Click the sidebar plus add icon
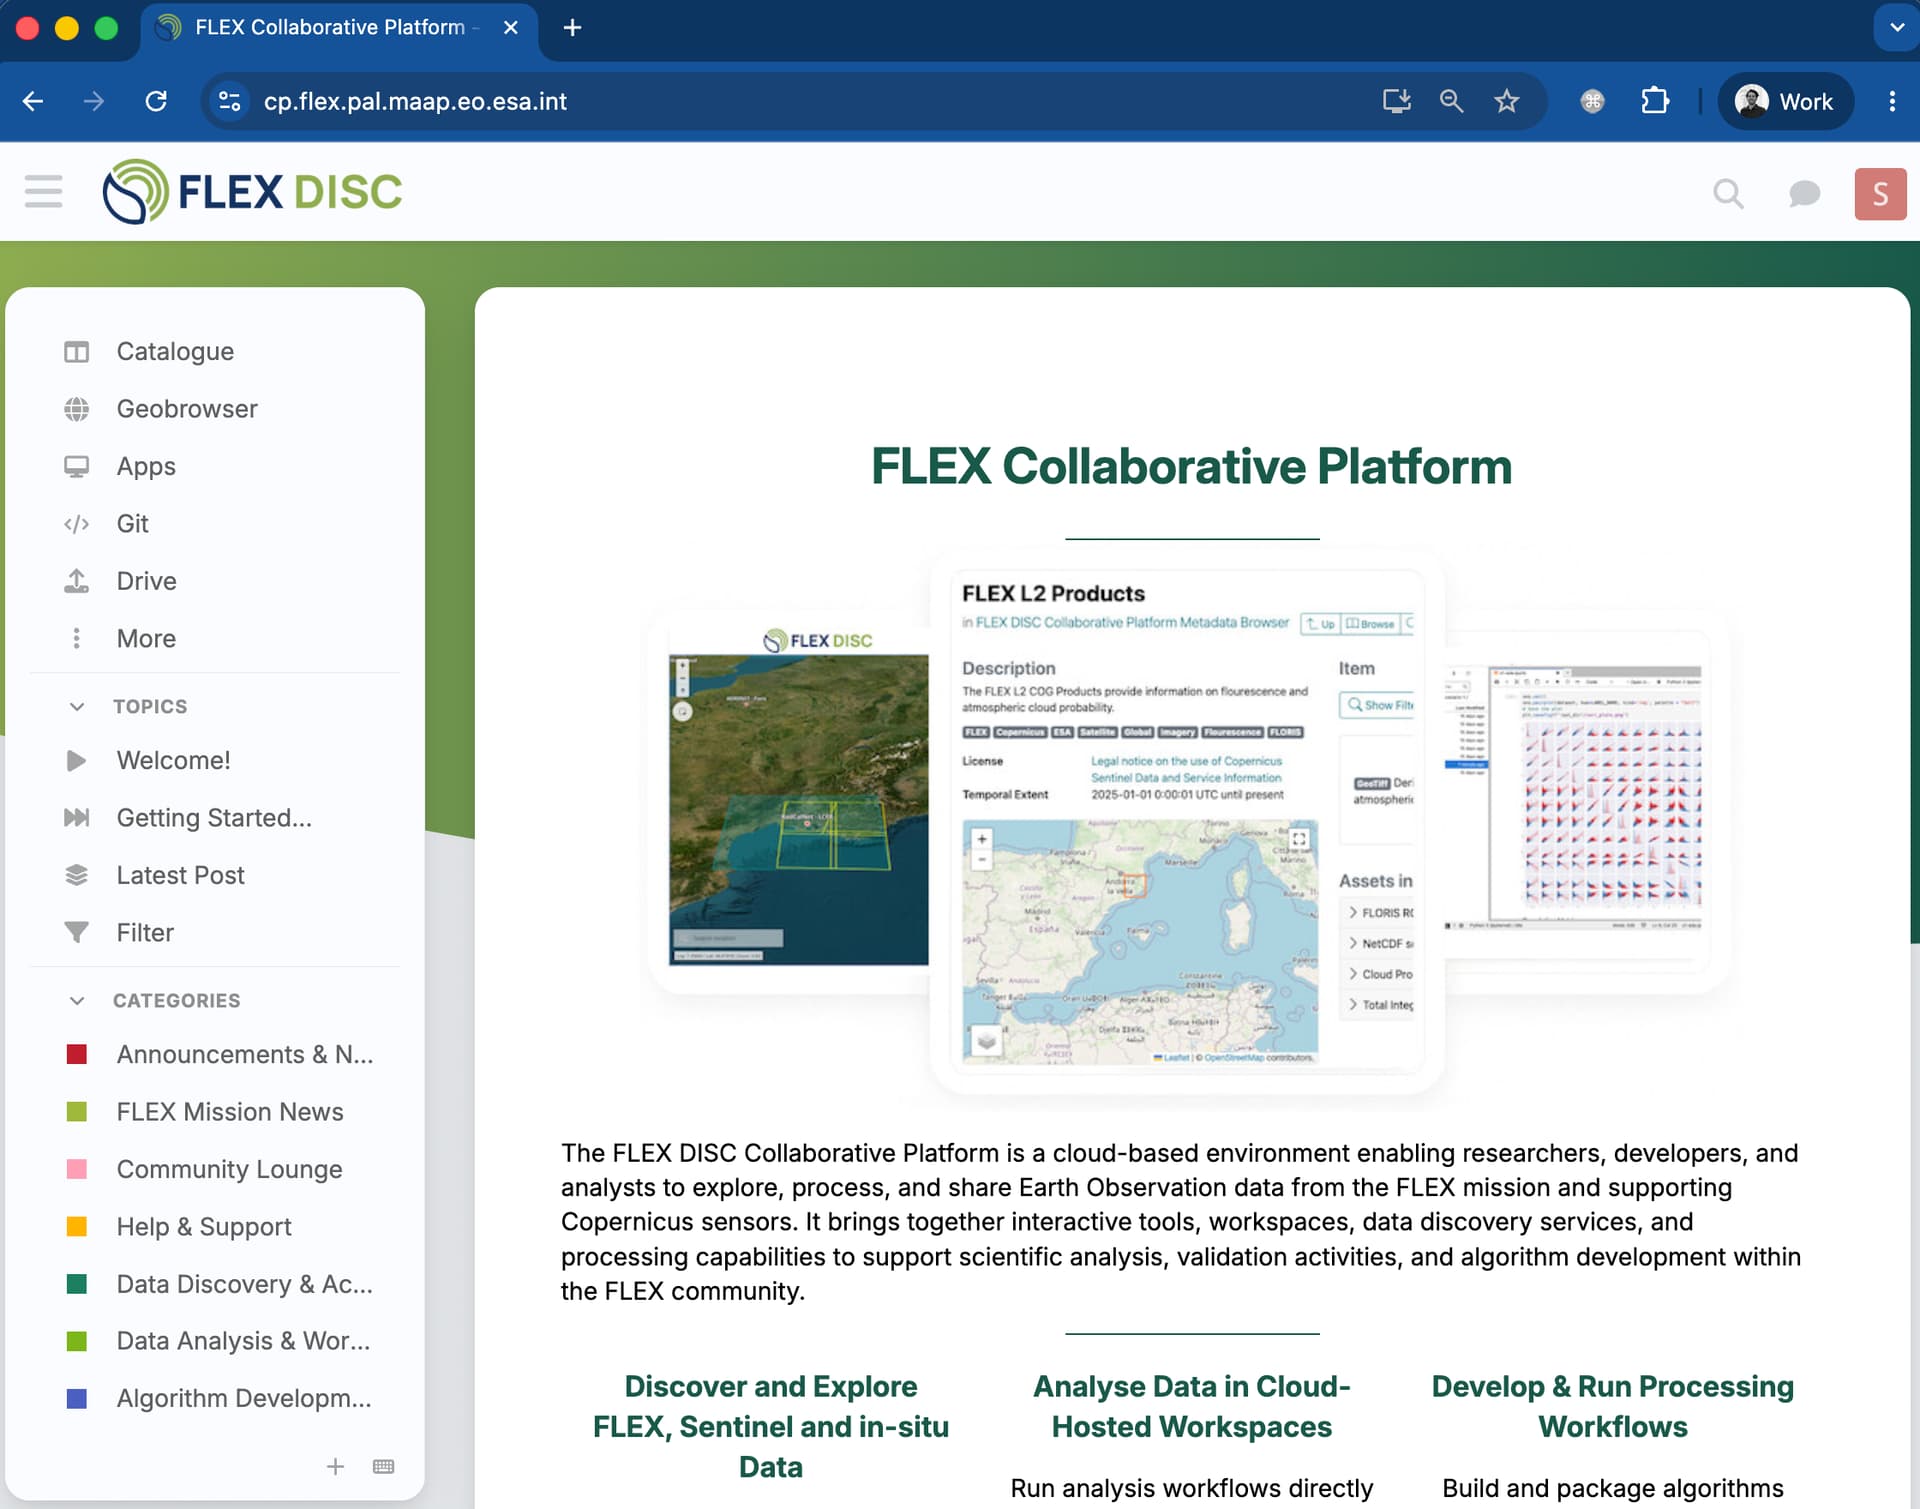The height and width of the screenshot is (1509, 1920). tap(335, 1466)
